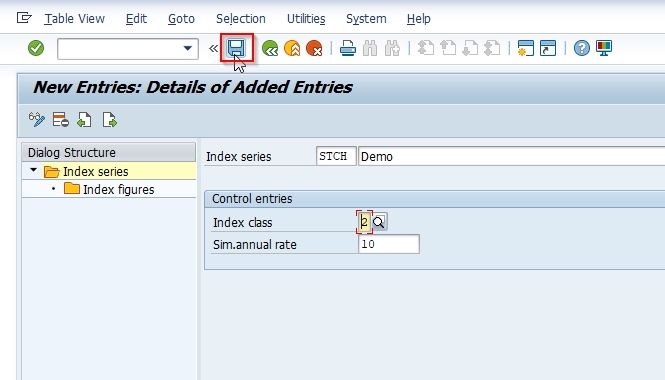Go to Next Page icon
665x380 pixels.
click(470, 48)
